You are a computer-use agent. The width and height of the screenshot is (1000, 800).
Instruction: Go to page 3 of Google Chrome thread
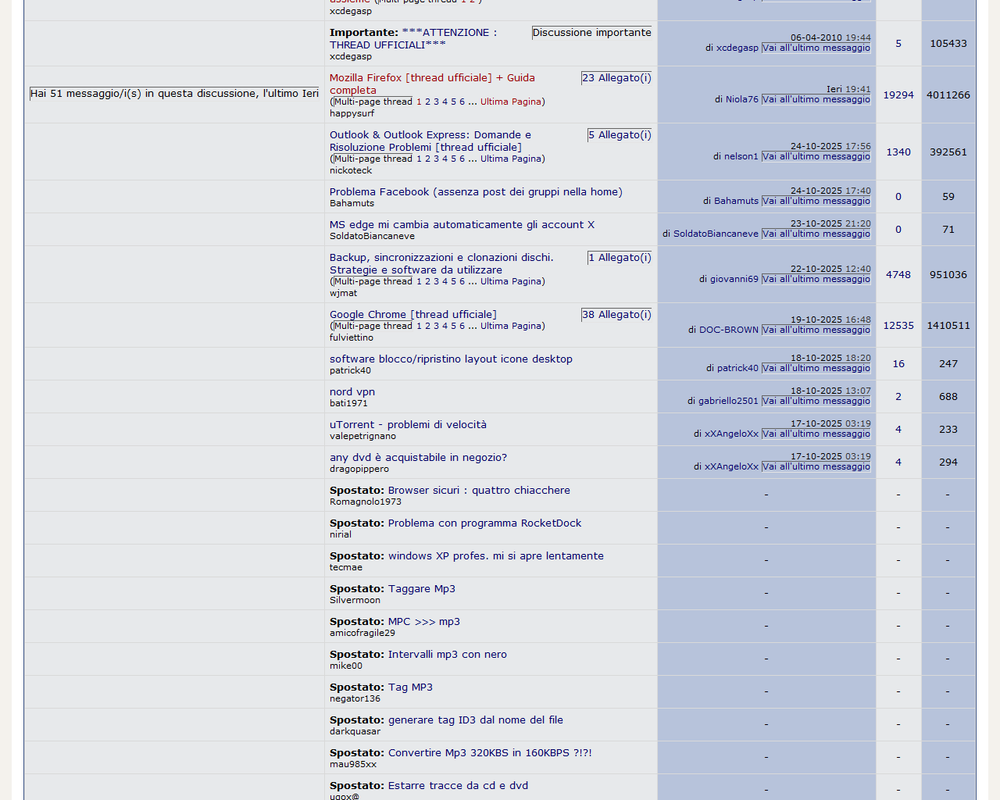click(x=436, y=326)
